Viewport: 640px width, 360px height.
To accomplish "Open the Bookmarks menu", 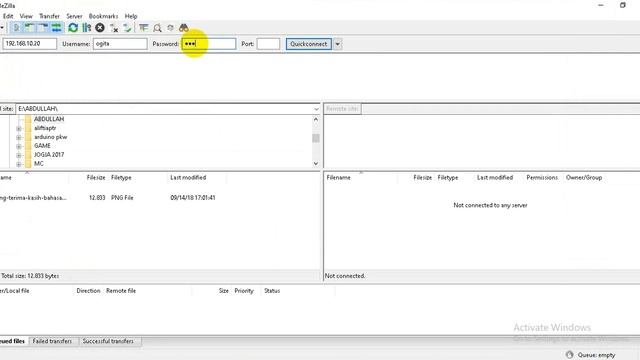I will coord(103,16).
